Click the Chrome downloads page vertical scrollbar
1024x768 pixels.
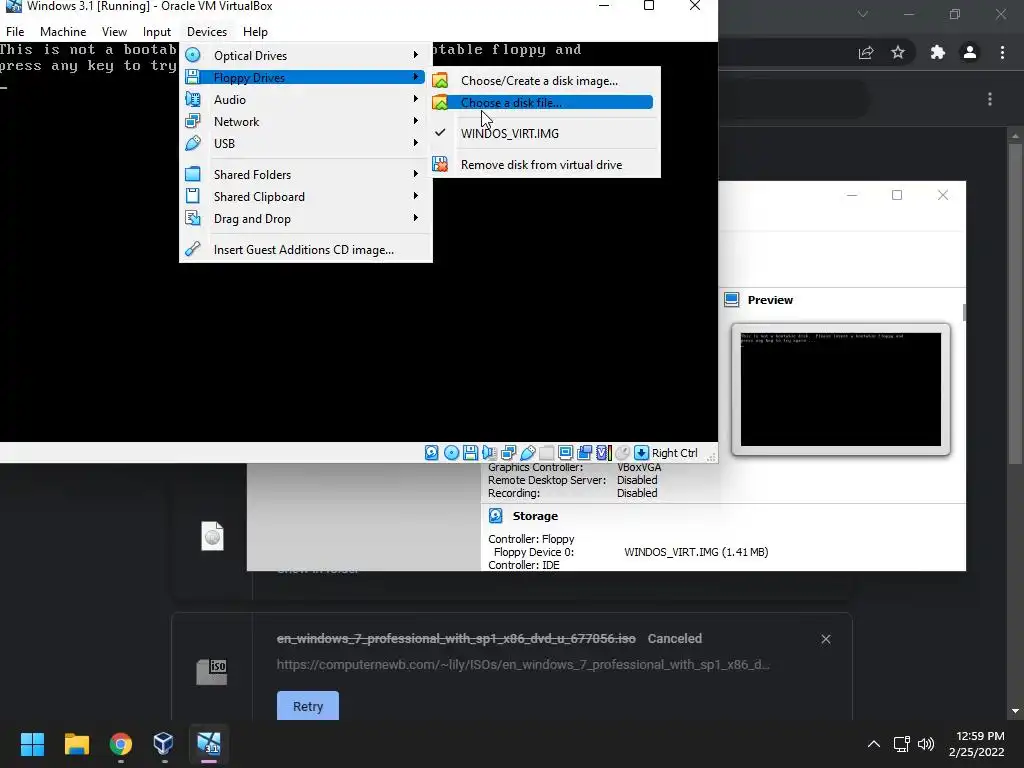(x=1015, y=303)
